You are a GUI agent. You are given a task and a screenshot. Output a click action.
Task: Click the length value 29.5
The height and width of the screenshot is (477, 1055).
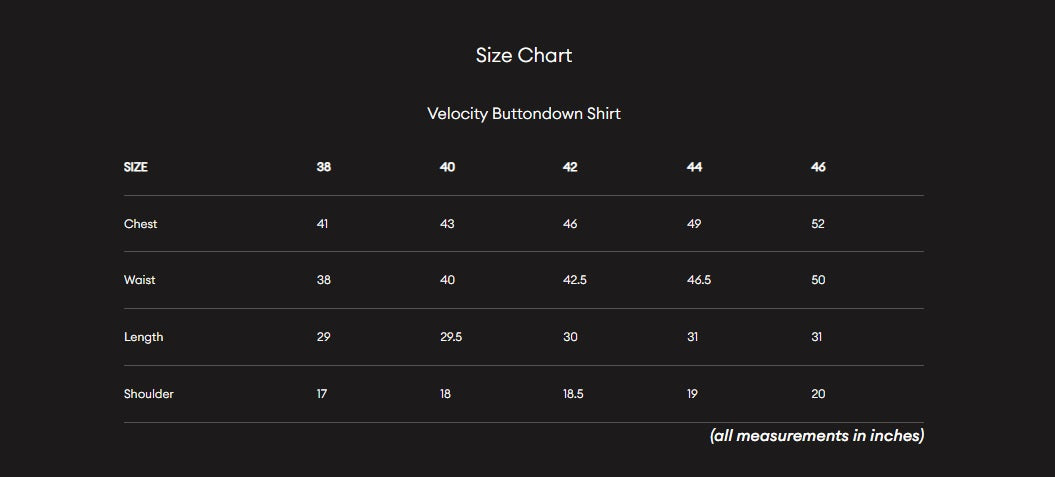[451, 337]
